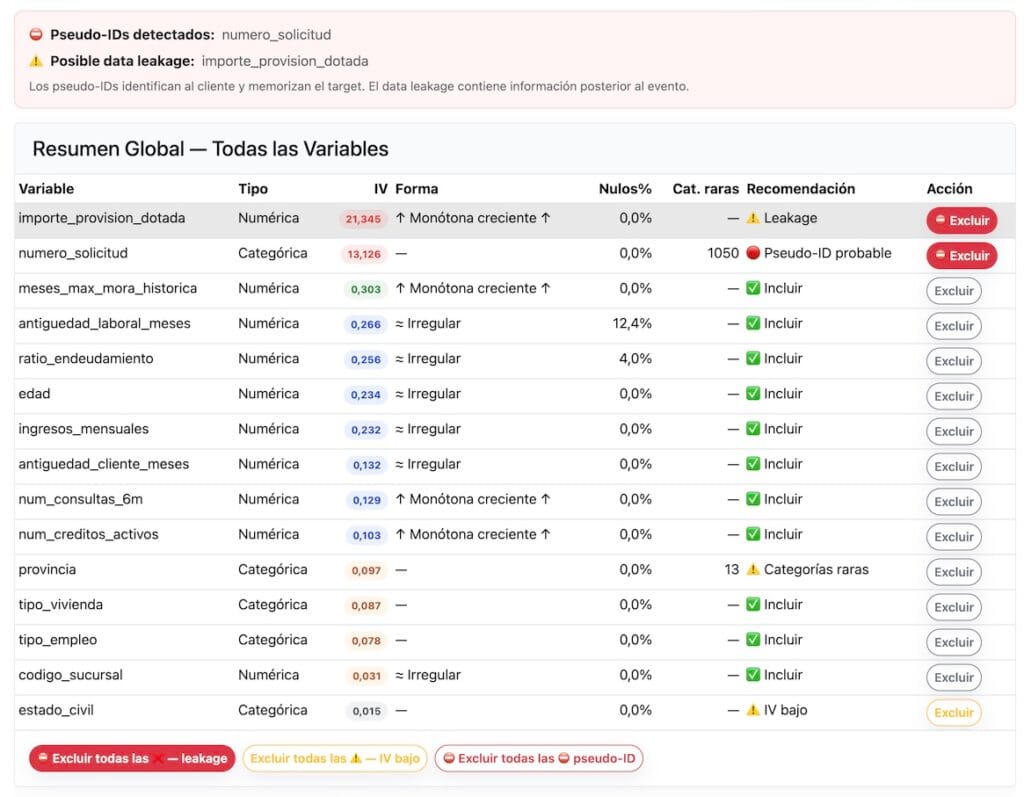1024x797 pixels.
Task: Click green check icon in ratio_endeudamiento row
Action: pos(753,359)
